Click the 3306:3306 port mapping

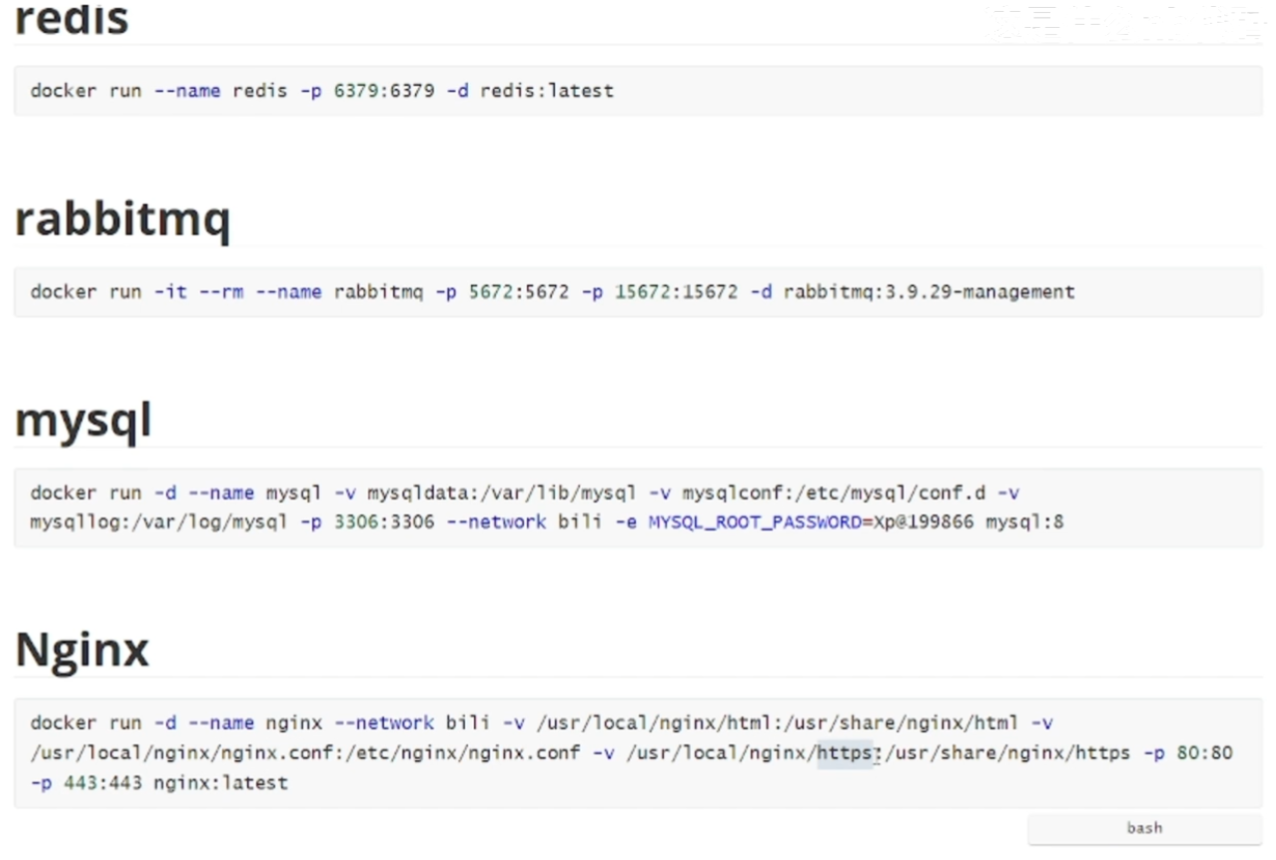[x=384, y=522]
